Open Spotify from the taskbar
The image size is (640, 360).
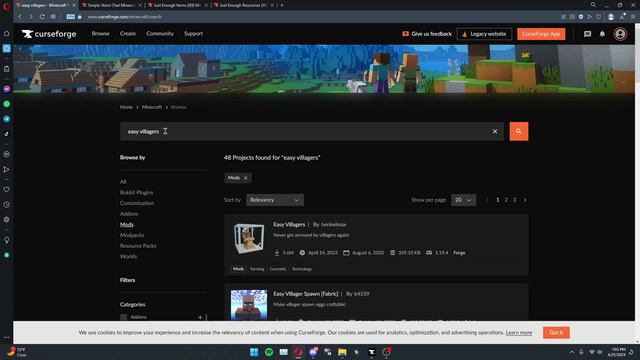(269, 352)
